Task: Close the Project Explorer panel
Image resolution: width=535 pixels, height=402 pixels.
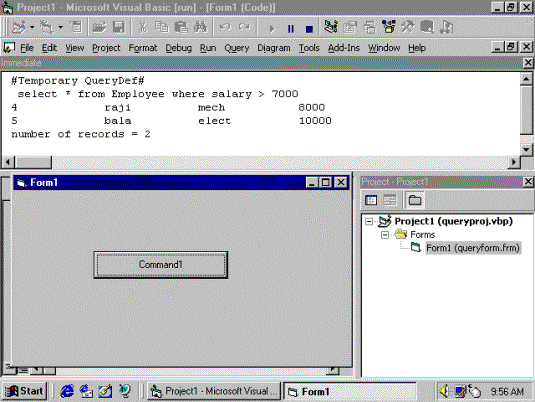Action: 528,182
